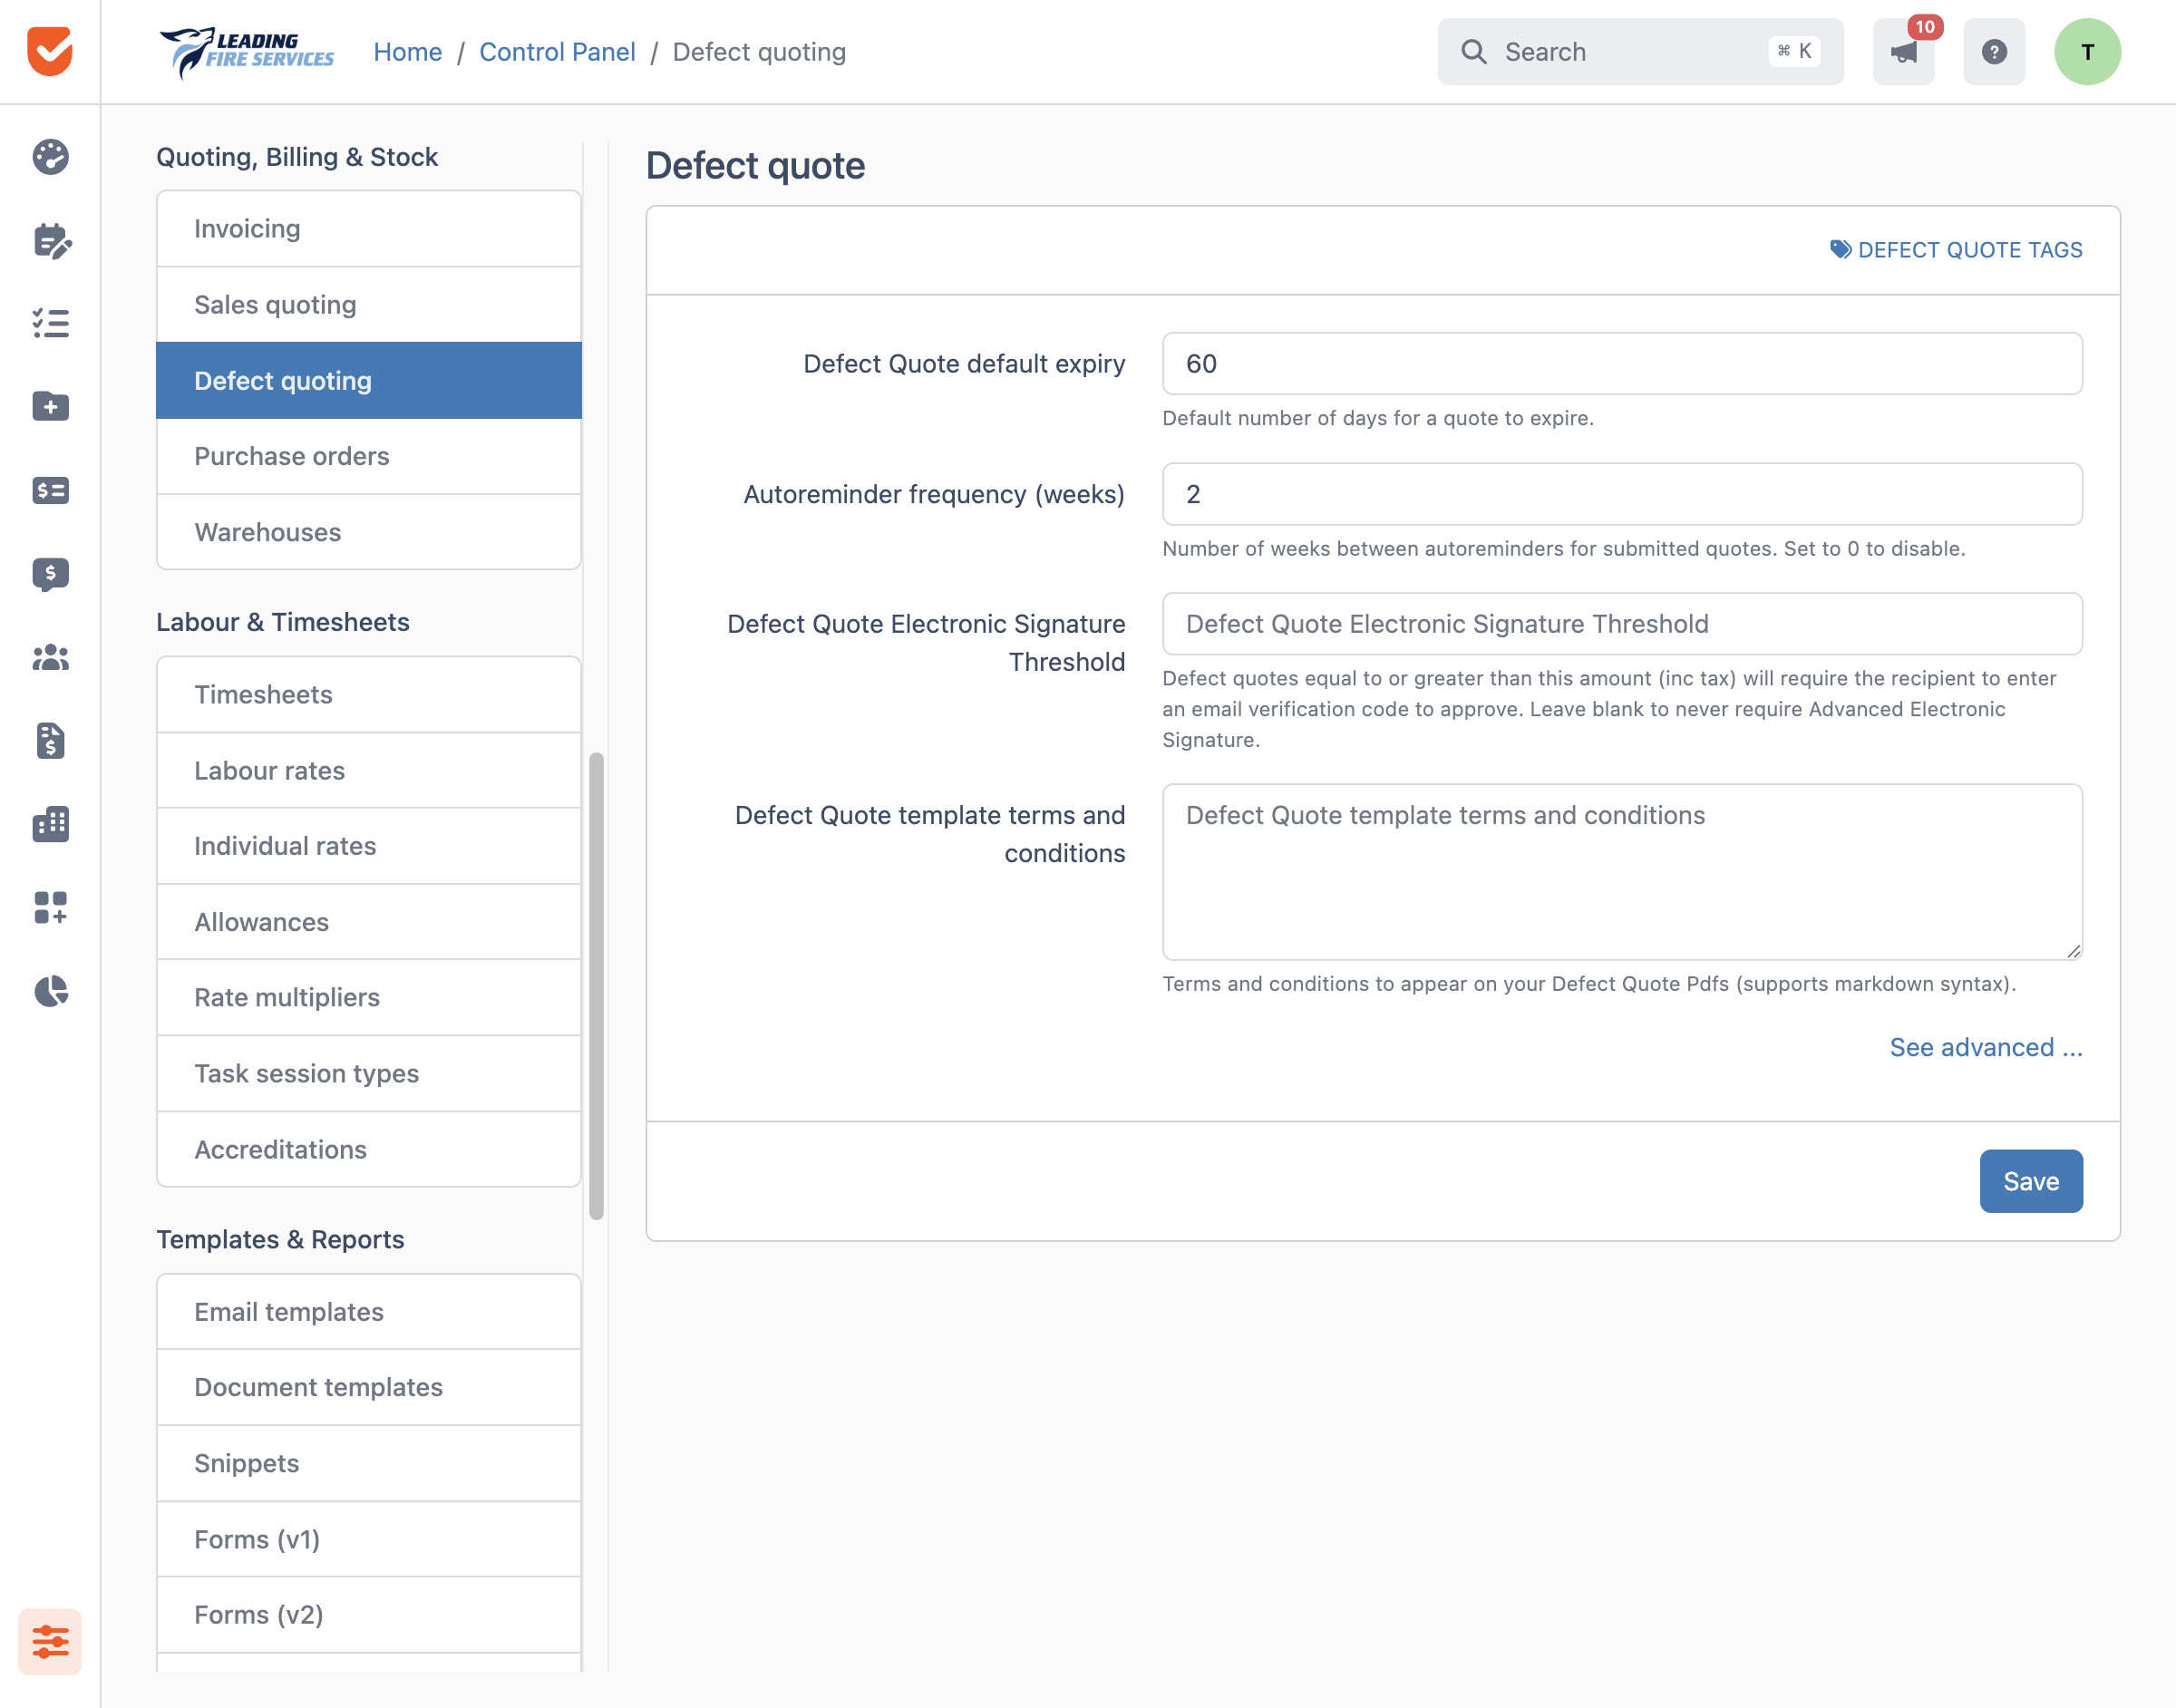Open the dashboard palette icon in sidebar

point(50,157)
